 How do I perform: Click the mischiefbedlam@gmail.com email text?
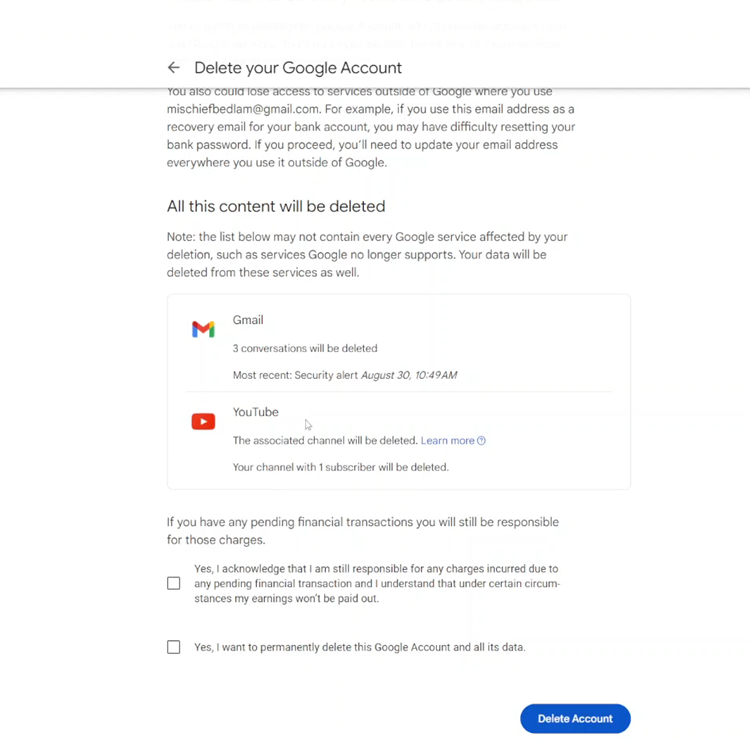click(243, 110)
